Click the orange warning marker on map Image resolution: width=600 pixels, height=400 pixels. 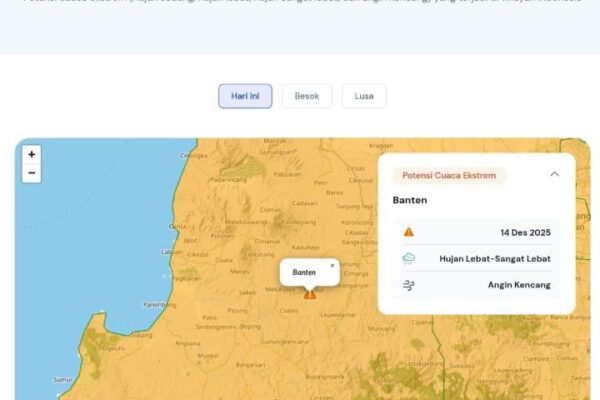310,294
